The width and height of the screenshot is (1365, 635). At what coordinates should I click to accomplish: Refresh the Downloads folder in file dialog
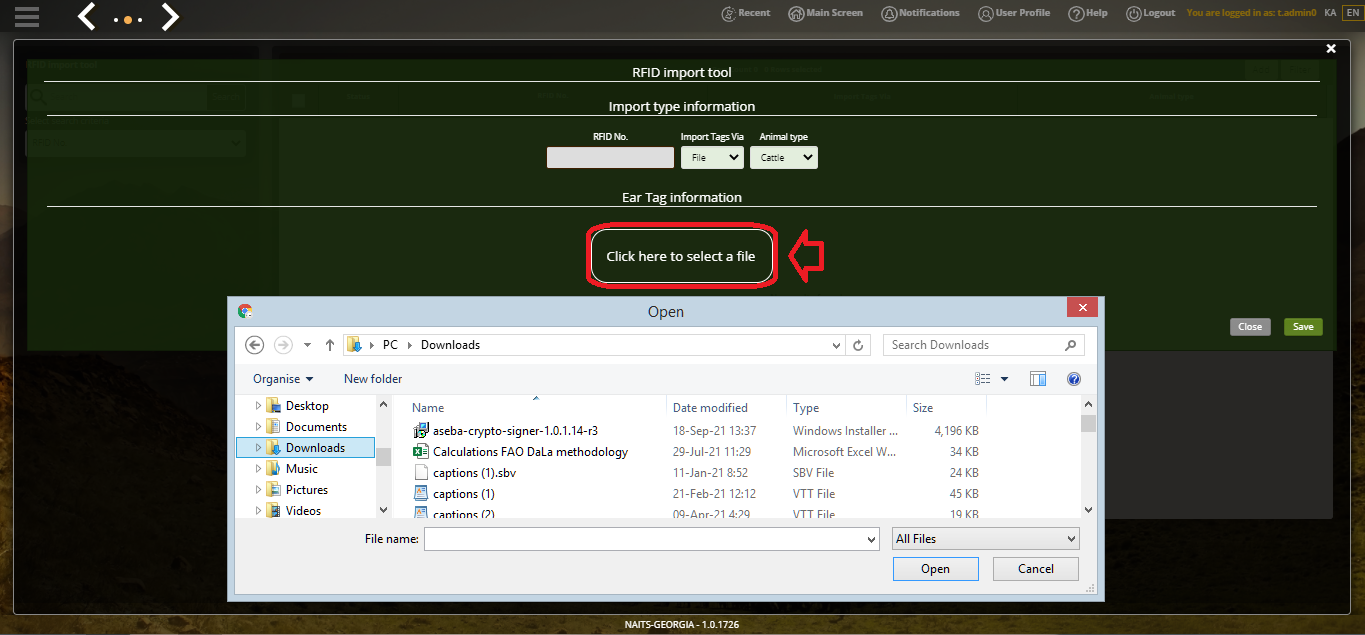[858, 345]
